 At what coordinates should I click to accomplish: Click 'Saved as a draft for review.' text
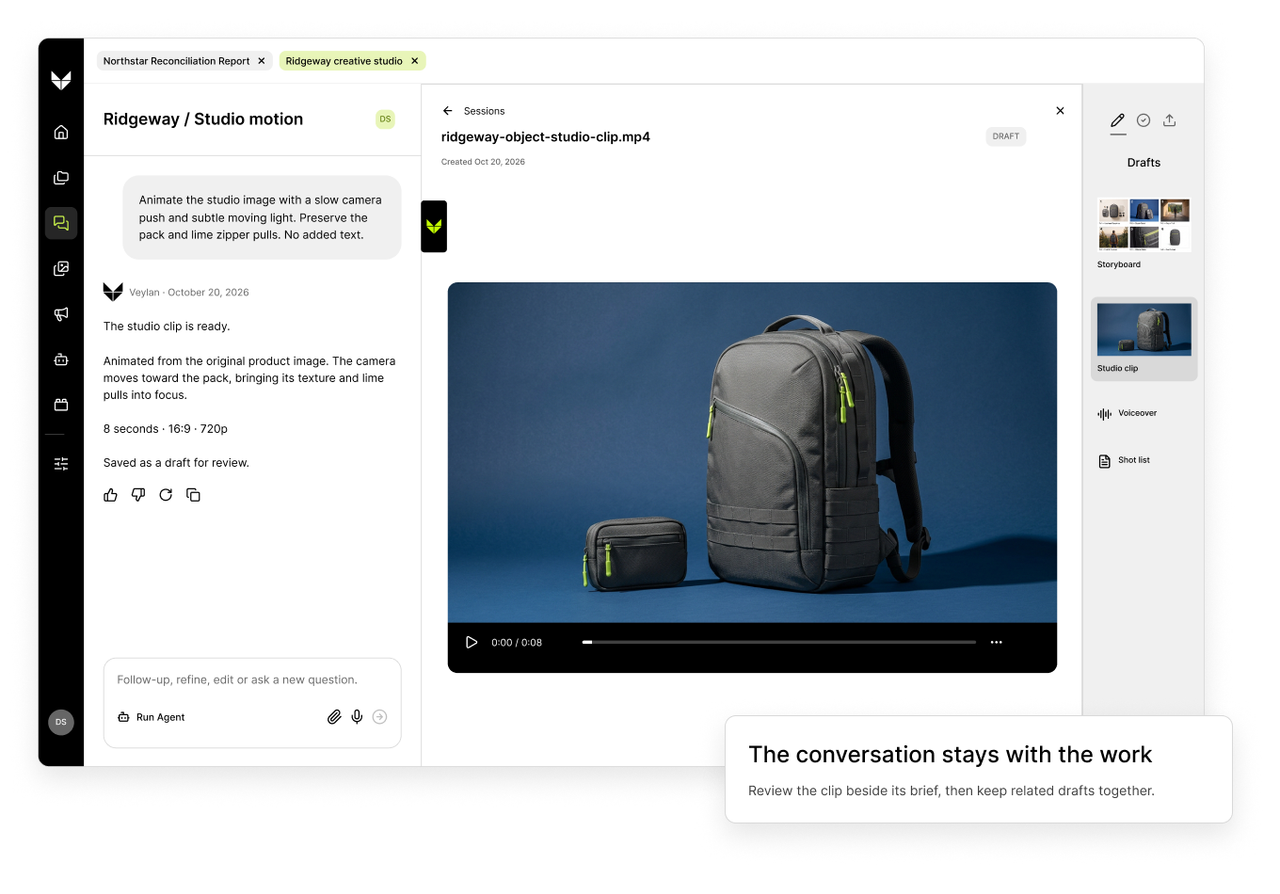pyautogui.click(x=176, y=463)
